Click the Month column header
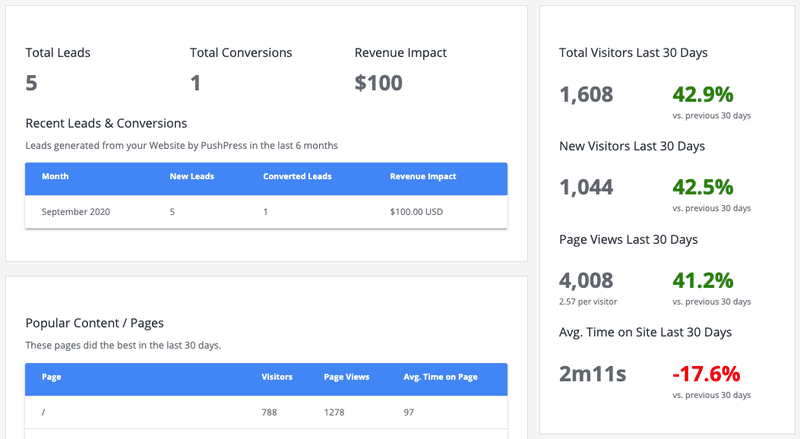The image size is (800, 439). (55, 177)
